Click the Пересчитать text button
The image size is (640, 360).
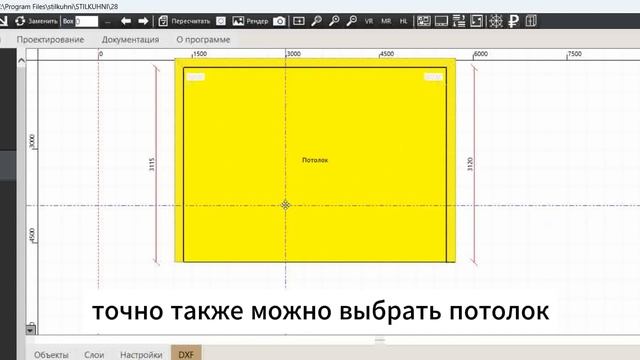(x=191, y=21)
